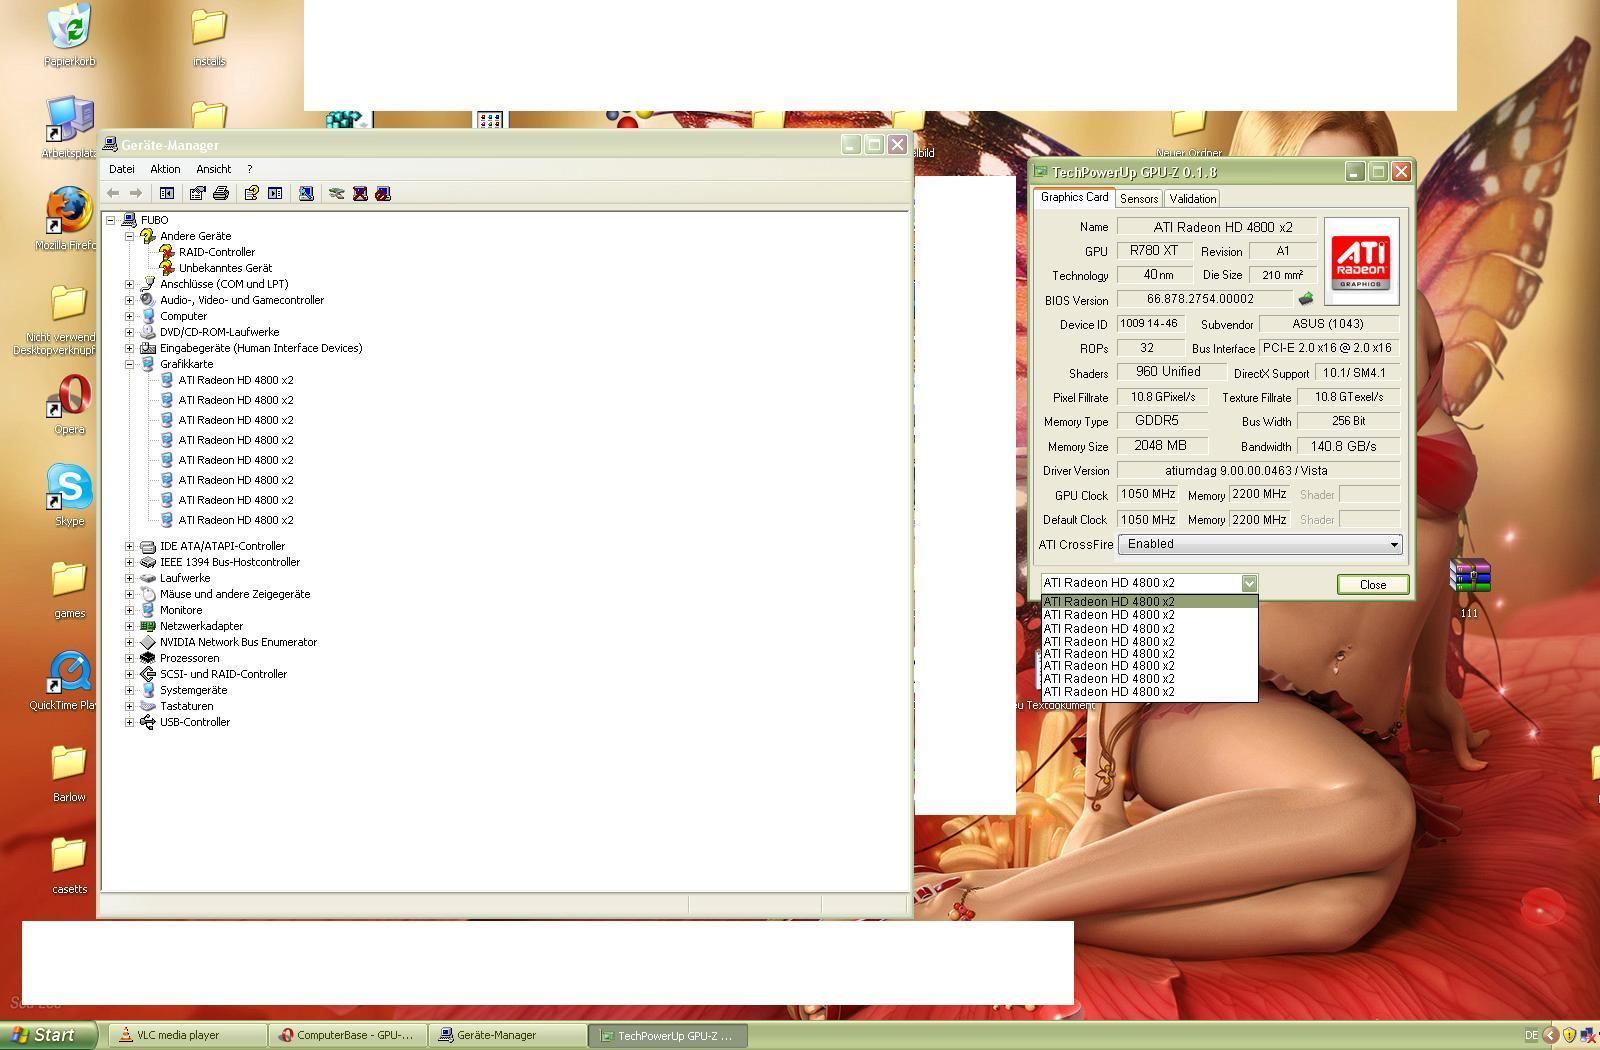Toggle the GPU selection combo box arrow

1249,583
